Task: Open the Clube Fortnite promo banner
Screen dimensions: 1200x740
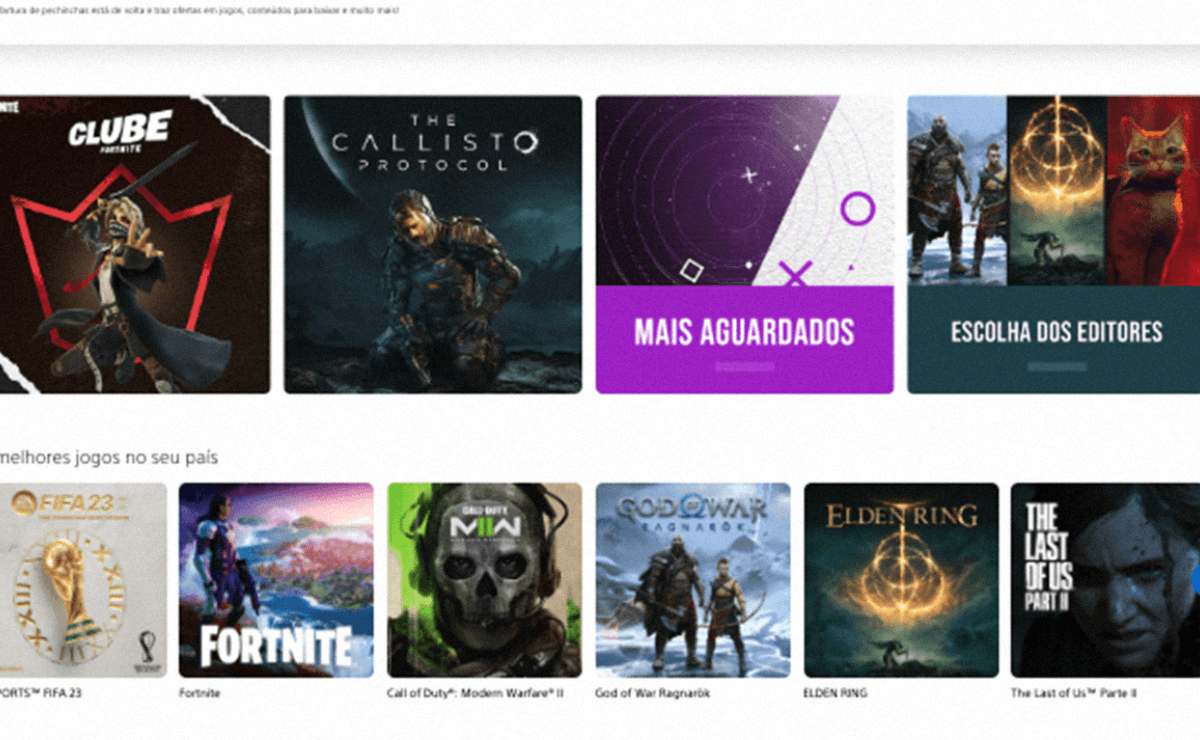Action: pyautogui.click(x=134, y=244)
